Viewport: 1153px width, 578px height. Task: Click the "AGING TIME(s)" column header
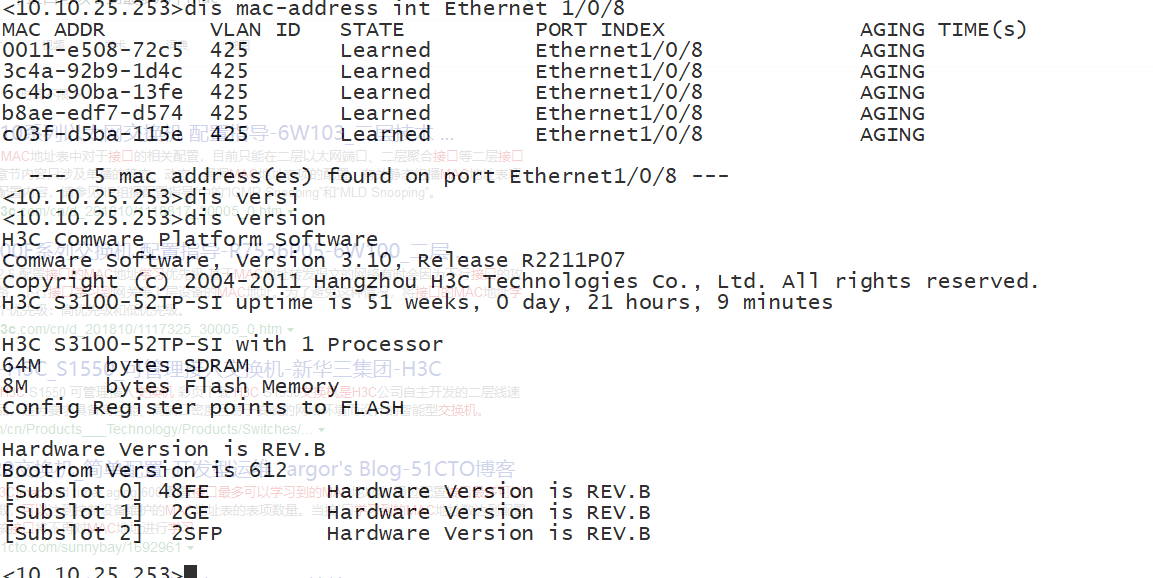943,29
